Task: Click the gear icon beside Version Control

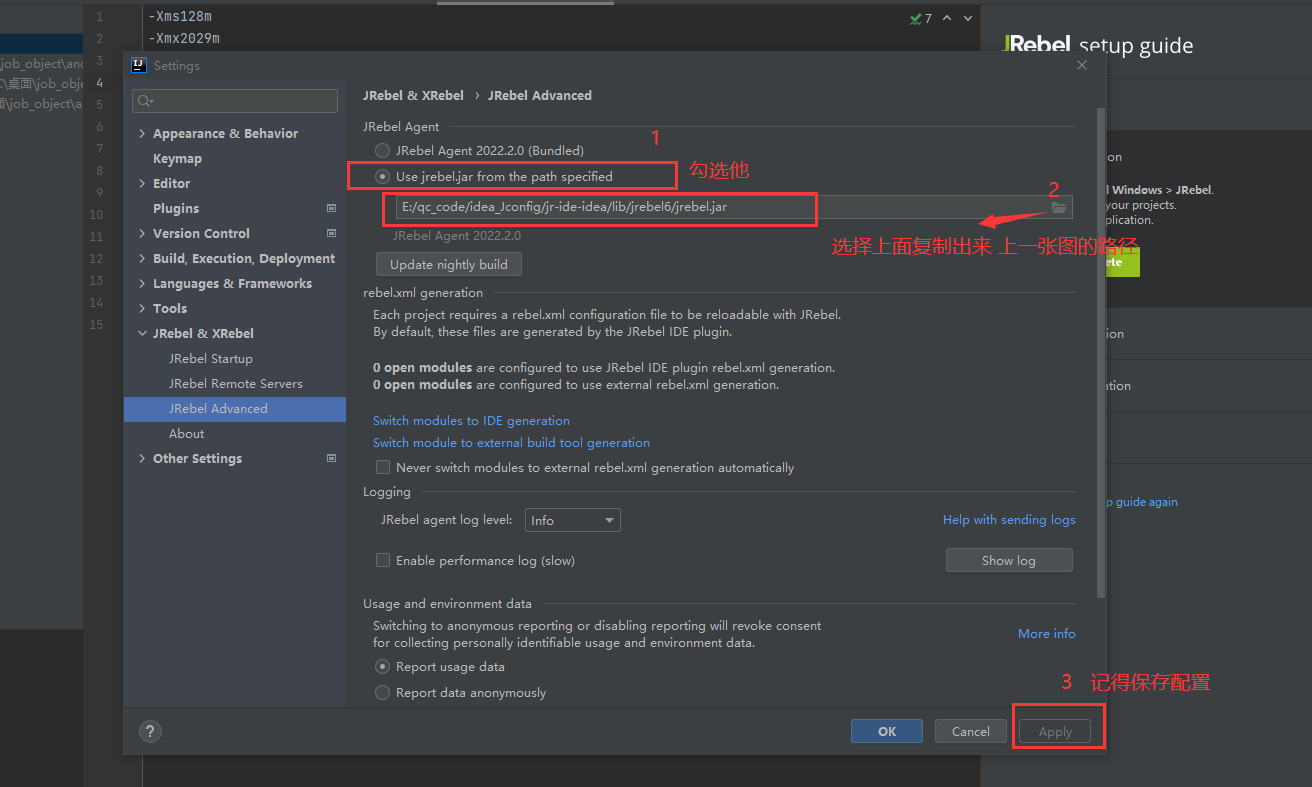Action: (x=331, y=233)
